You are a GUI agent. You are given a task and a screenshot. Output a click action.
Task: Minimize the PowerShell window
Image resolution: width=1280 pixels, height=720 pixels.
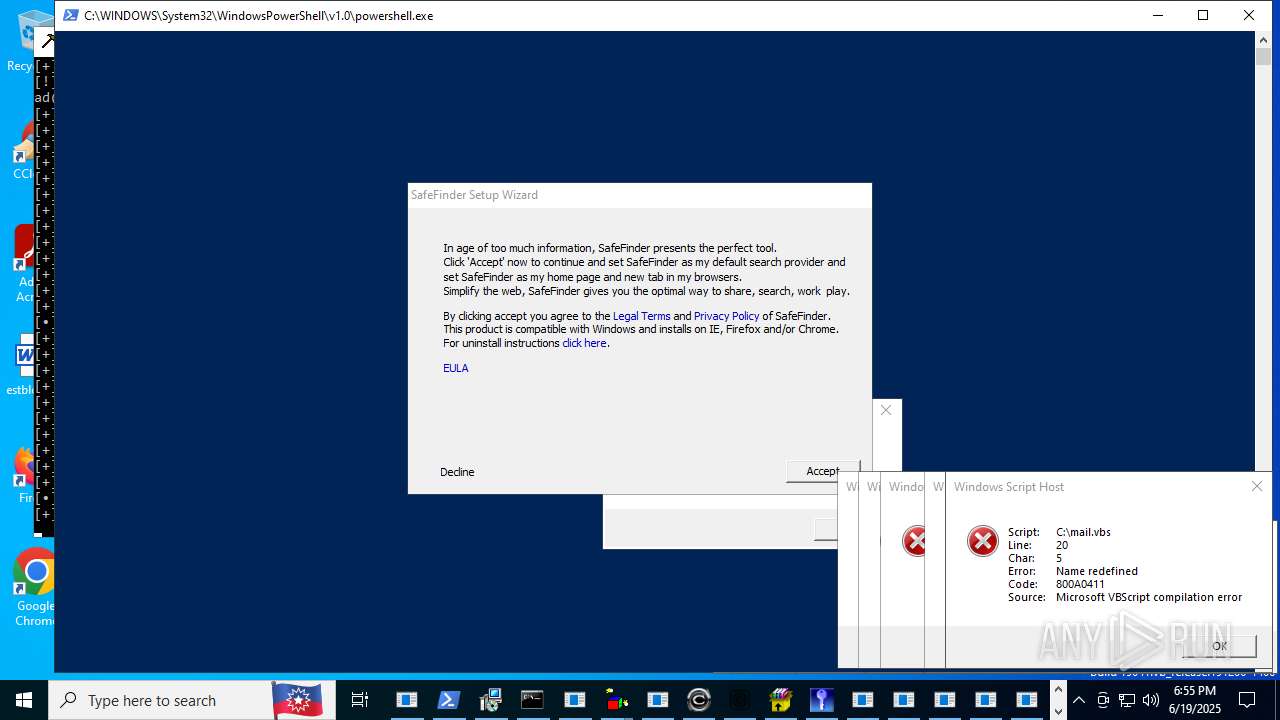pos(1158,15)
